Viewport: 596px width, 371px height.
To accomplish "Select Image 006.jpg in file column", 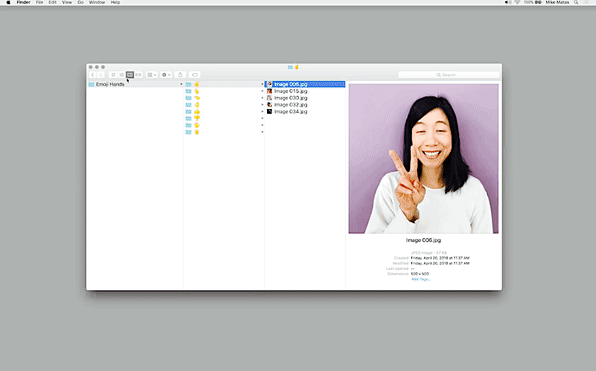I will (305, 84).
